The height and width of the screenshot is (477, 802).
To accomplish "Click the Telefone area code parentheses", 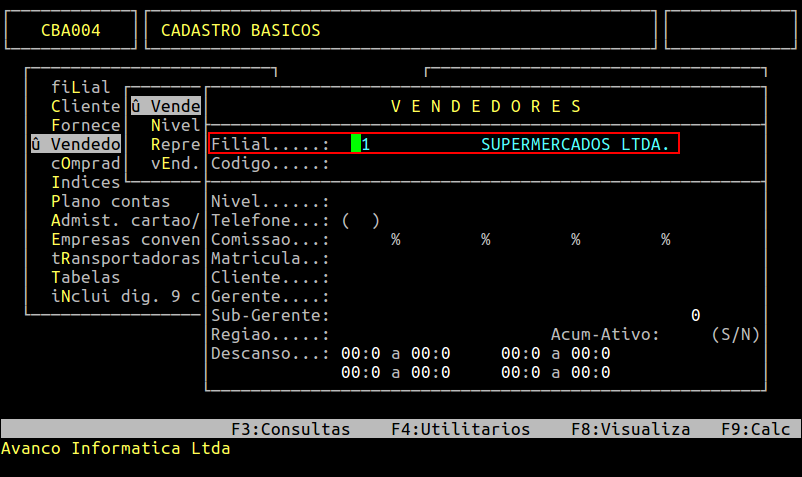I will pyautogui.click(x=361, y=220).
